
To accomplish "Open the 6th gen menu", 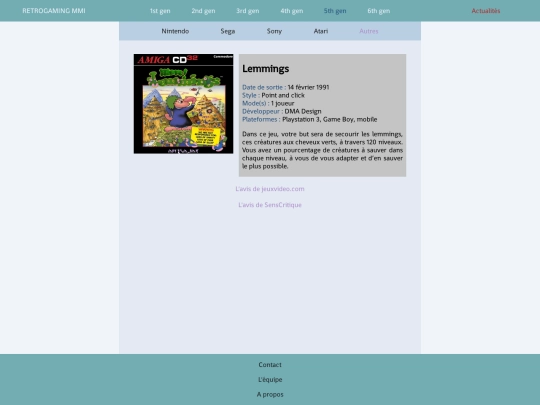I will 378,11.
